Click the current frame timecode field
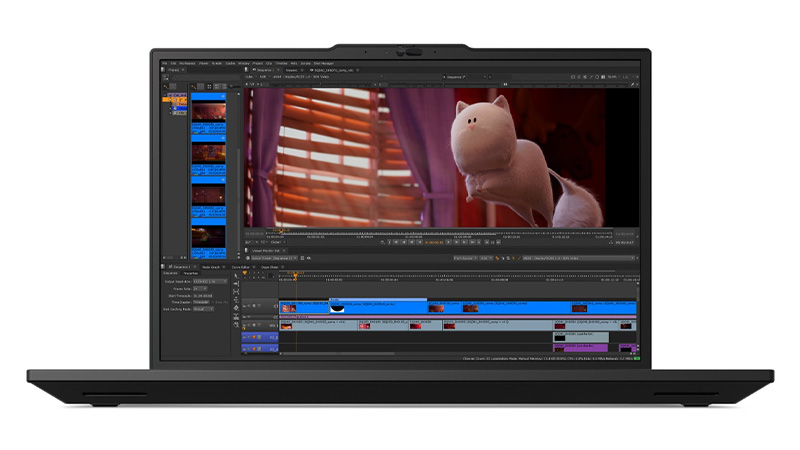 coord(434,242)
